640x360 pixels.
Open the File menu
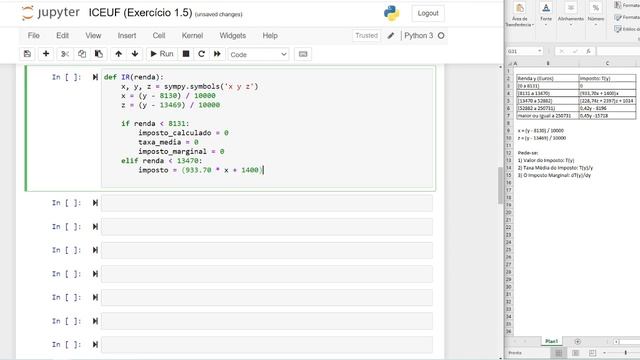[33, 36]
